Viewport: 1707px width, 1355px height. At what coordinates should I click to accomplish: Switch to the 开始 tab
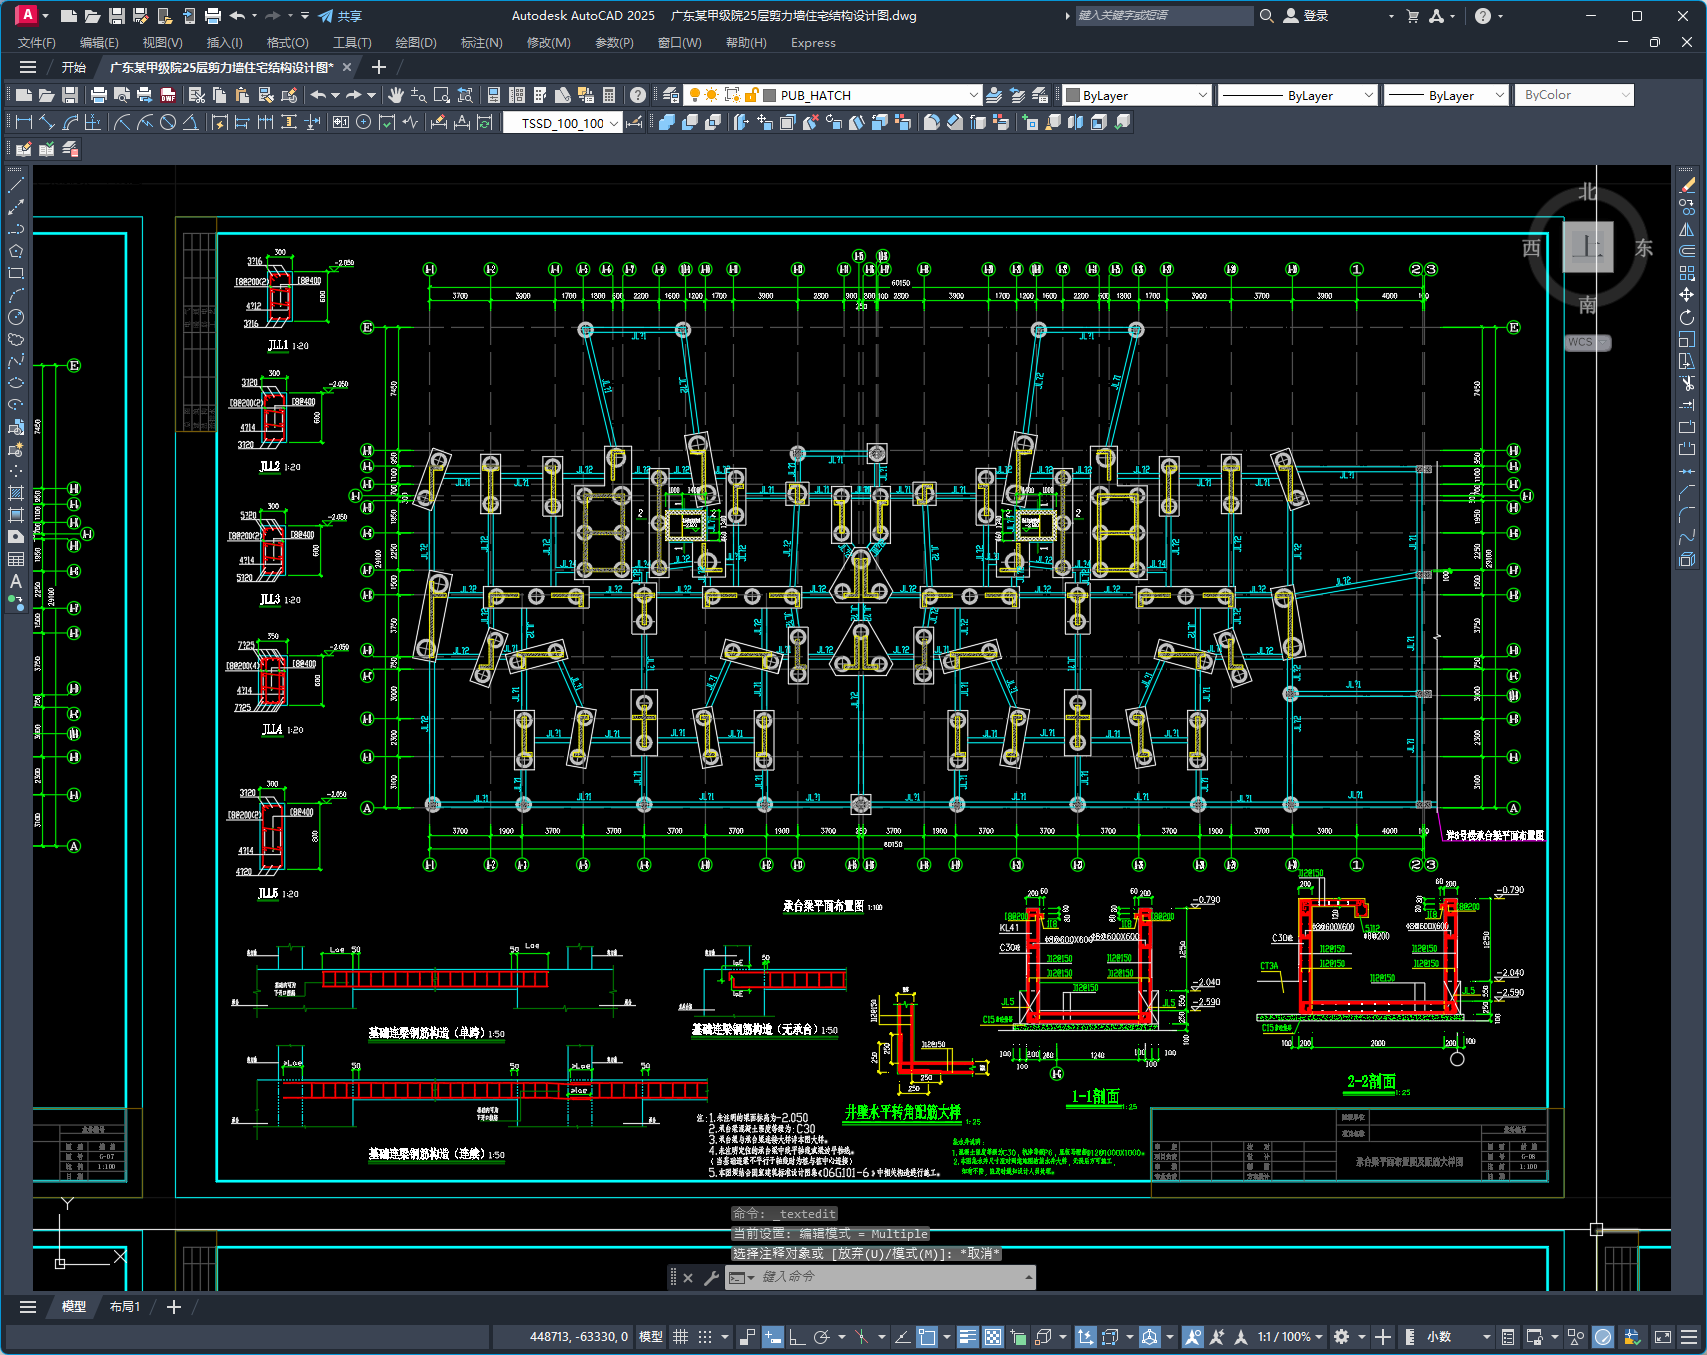(73, 67)
